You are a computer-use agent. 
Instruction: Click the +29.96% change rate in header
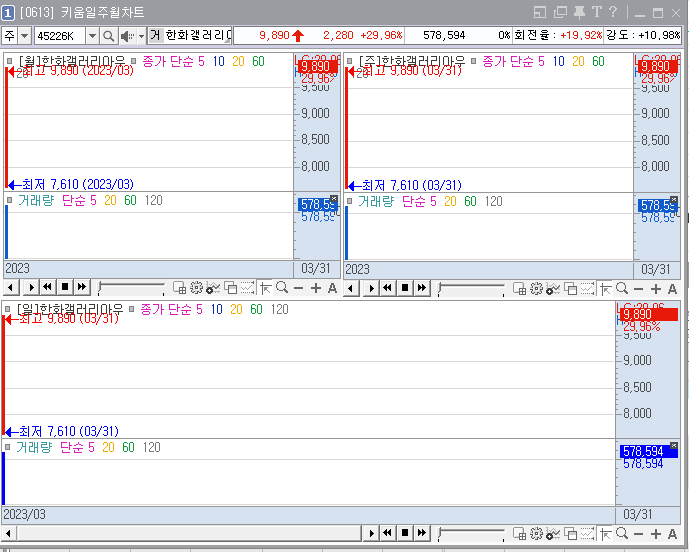point(381,35)
